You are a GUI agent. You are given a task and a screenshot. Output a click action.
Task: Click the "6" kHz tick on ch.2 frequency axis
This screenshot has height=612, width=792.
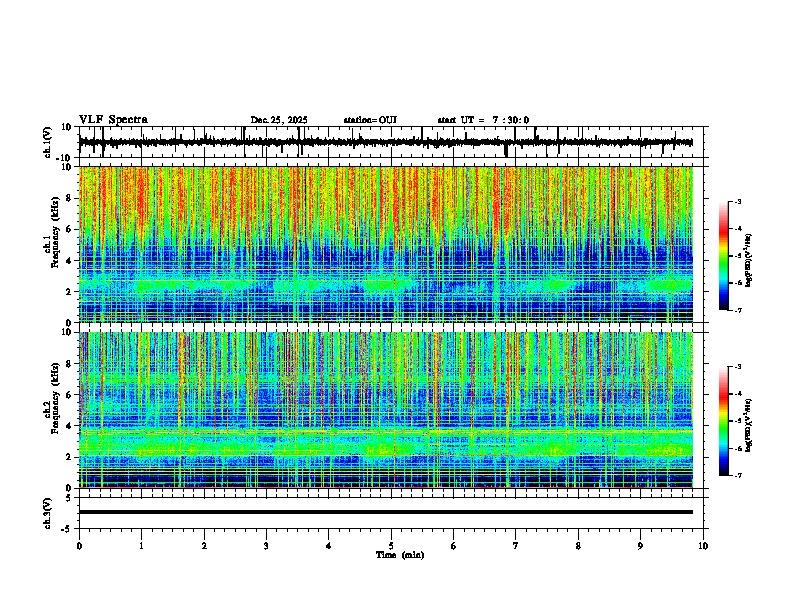pos(70,395)
